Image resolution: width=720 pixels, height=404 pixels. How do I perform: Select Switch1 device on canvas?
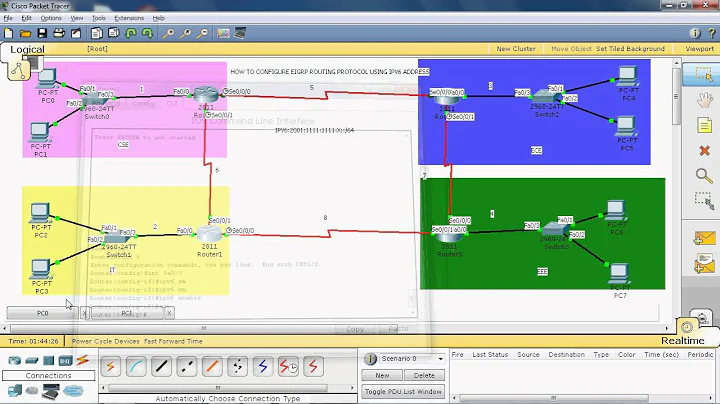[x=118, y=238]
